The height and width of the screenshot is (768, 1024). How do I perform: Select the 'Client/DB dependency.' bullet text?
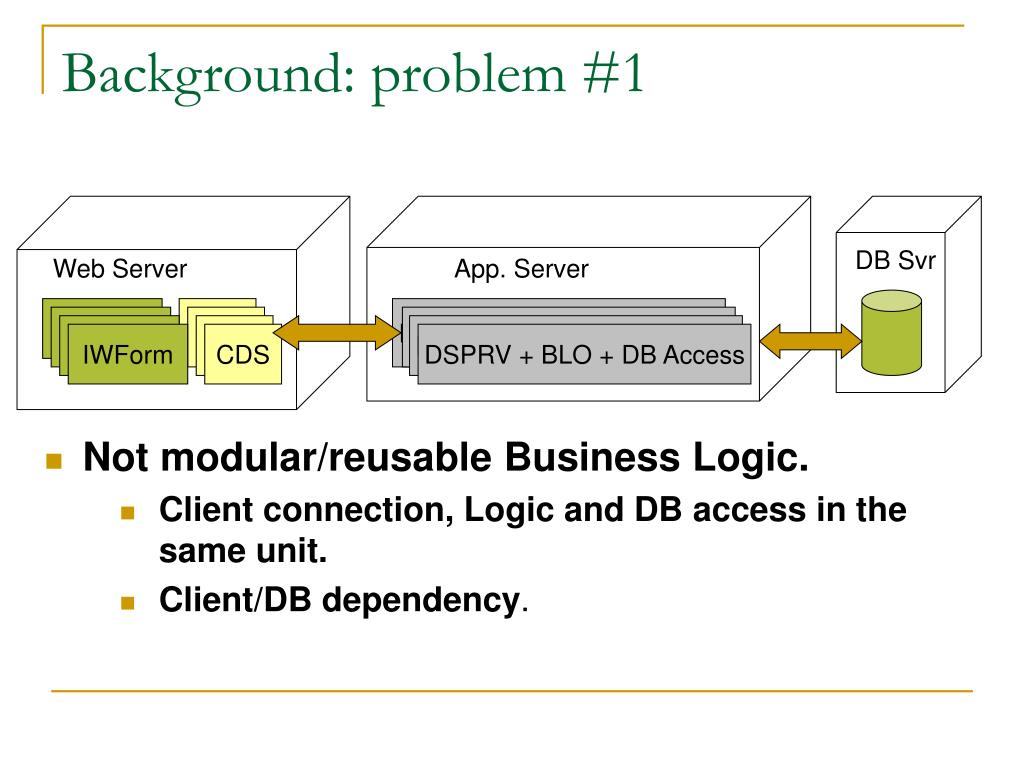click(x=344, y=600)
